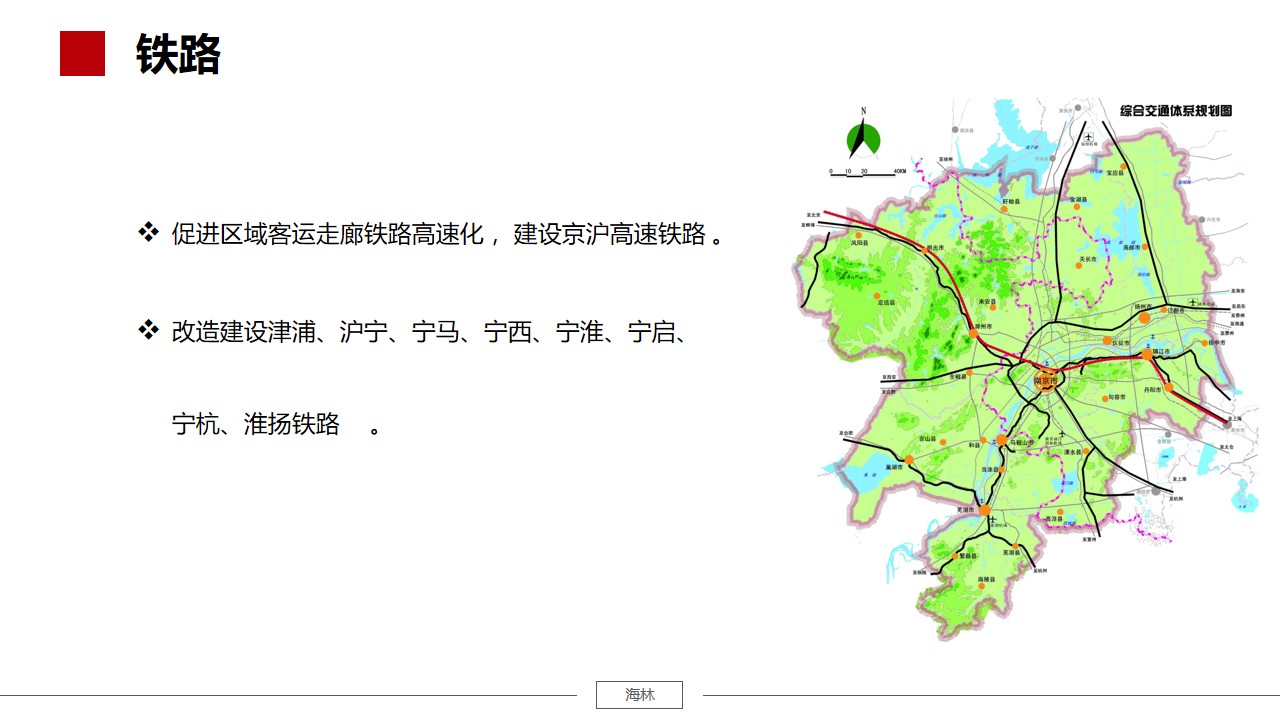The width and height of the screenshot is (1280, 720).
Task: Click the orange 镇江市 city marker
Action: pyautogui.click(x=1147, y=353)
